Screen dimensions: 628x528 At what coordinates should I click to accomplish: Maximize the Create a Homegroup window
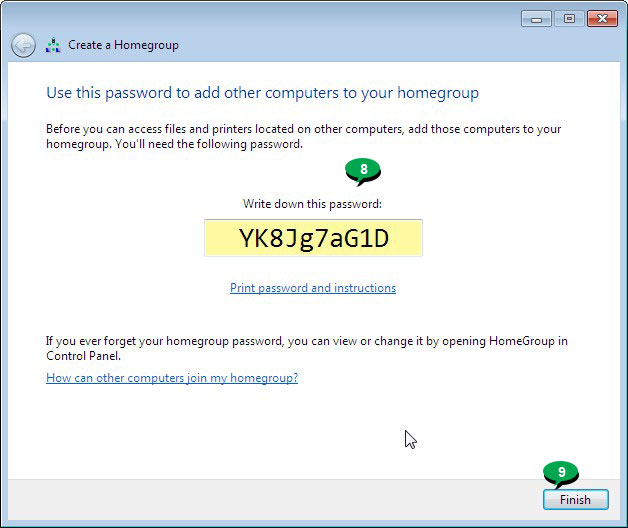[x=569, y=19]
